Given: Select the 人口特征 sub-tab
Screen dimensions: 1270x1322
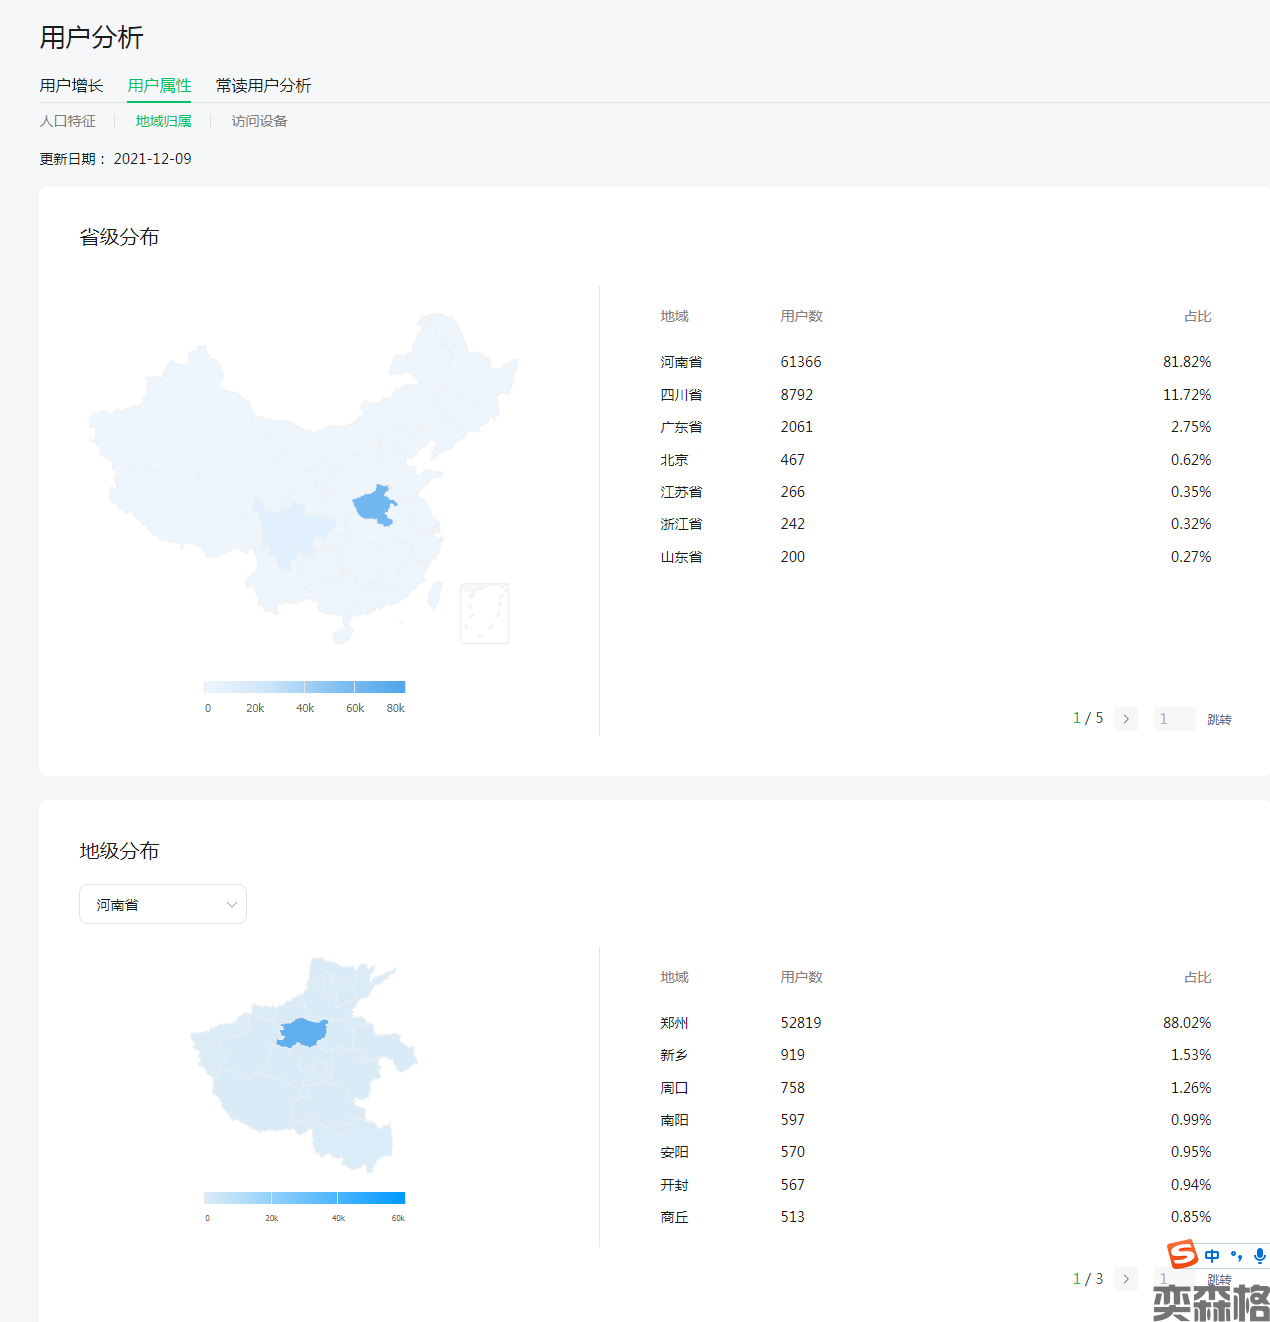Looking at the screenshot, I should (x=68, y=121).
